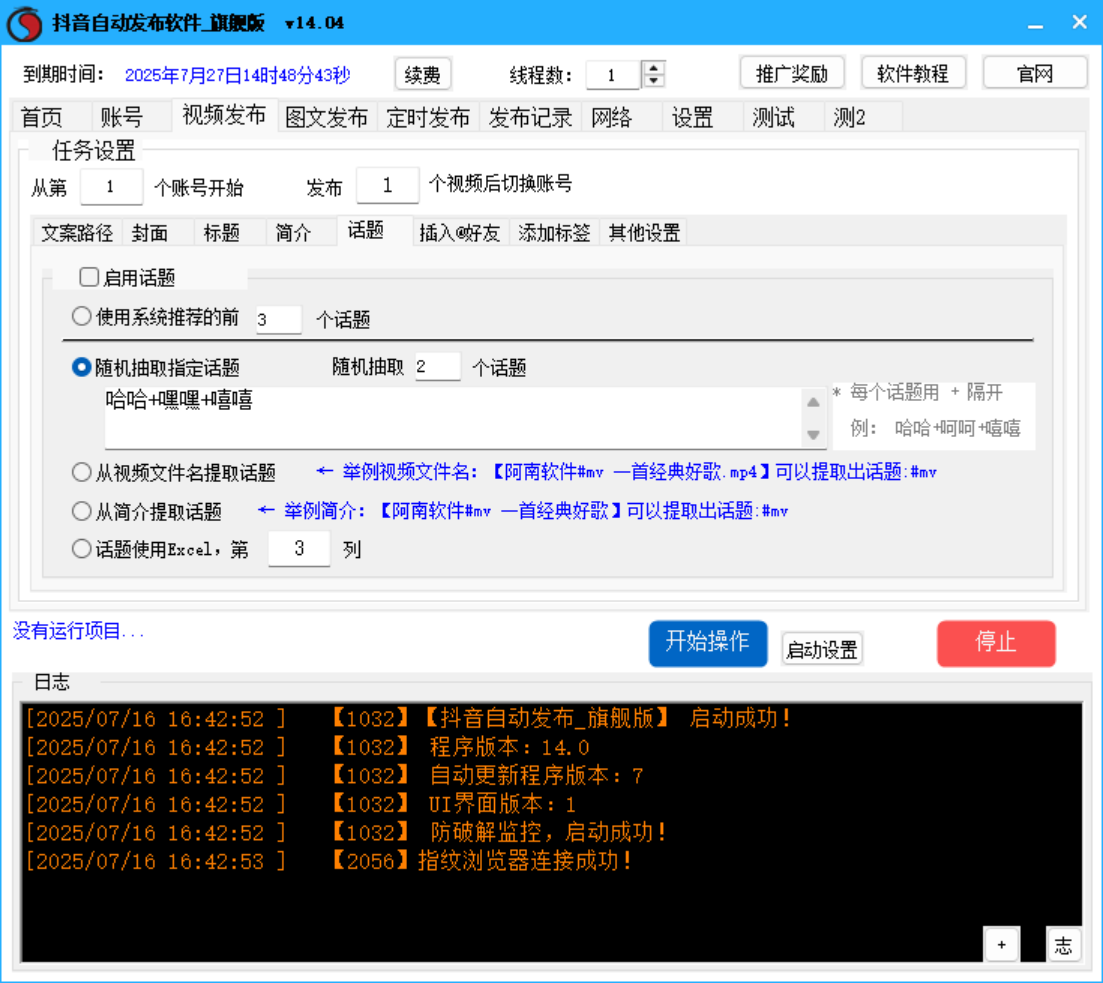Open the 插入@好友 sub-tab
This screenshot has height=983, width=1103.
coord(459,232)
